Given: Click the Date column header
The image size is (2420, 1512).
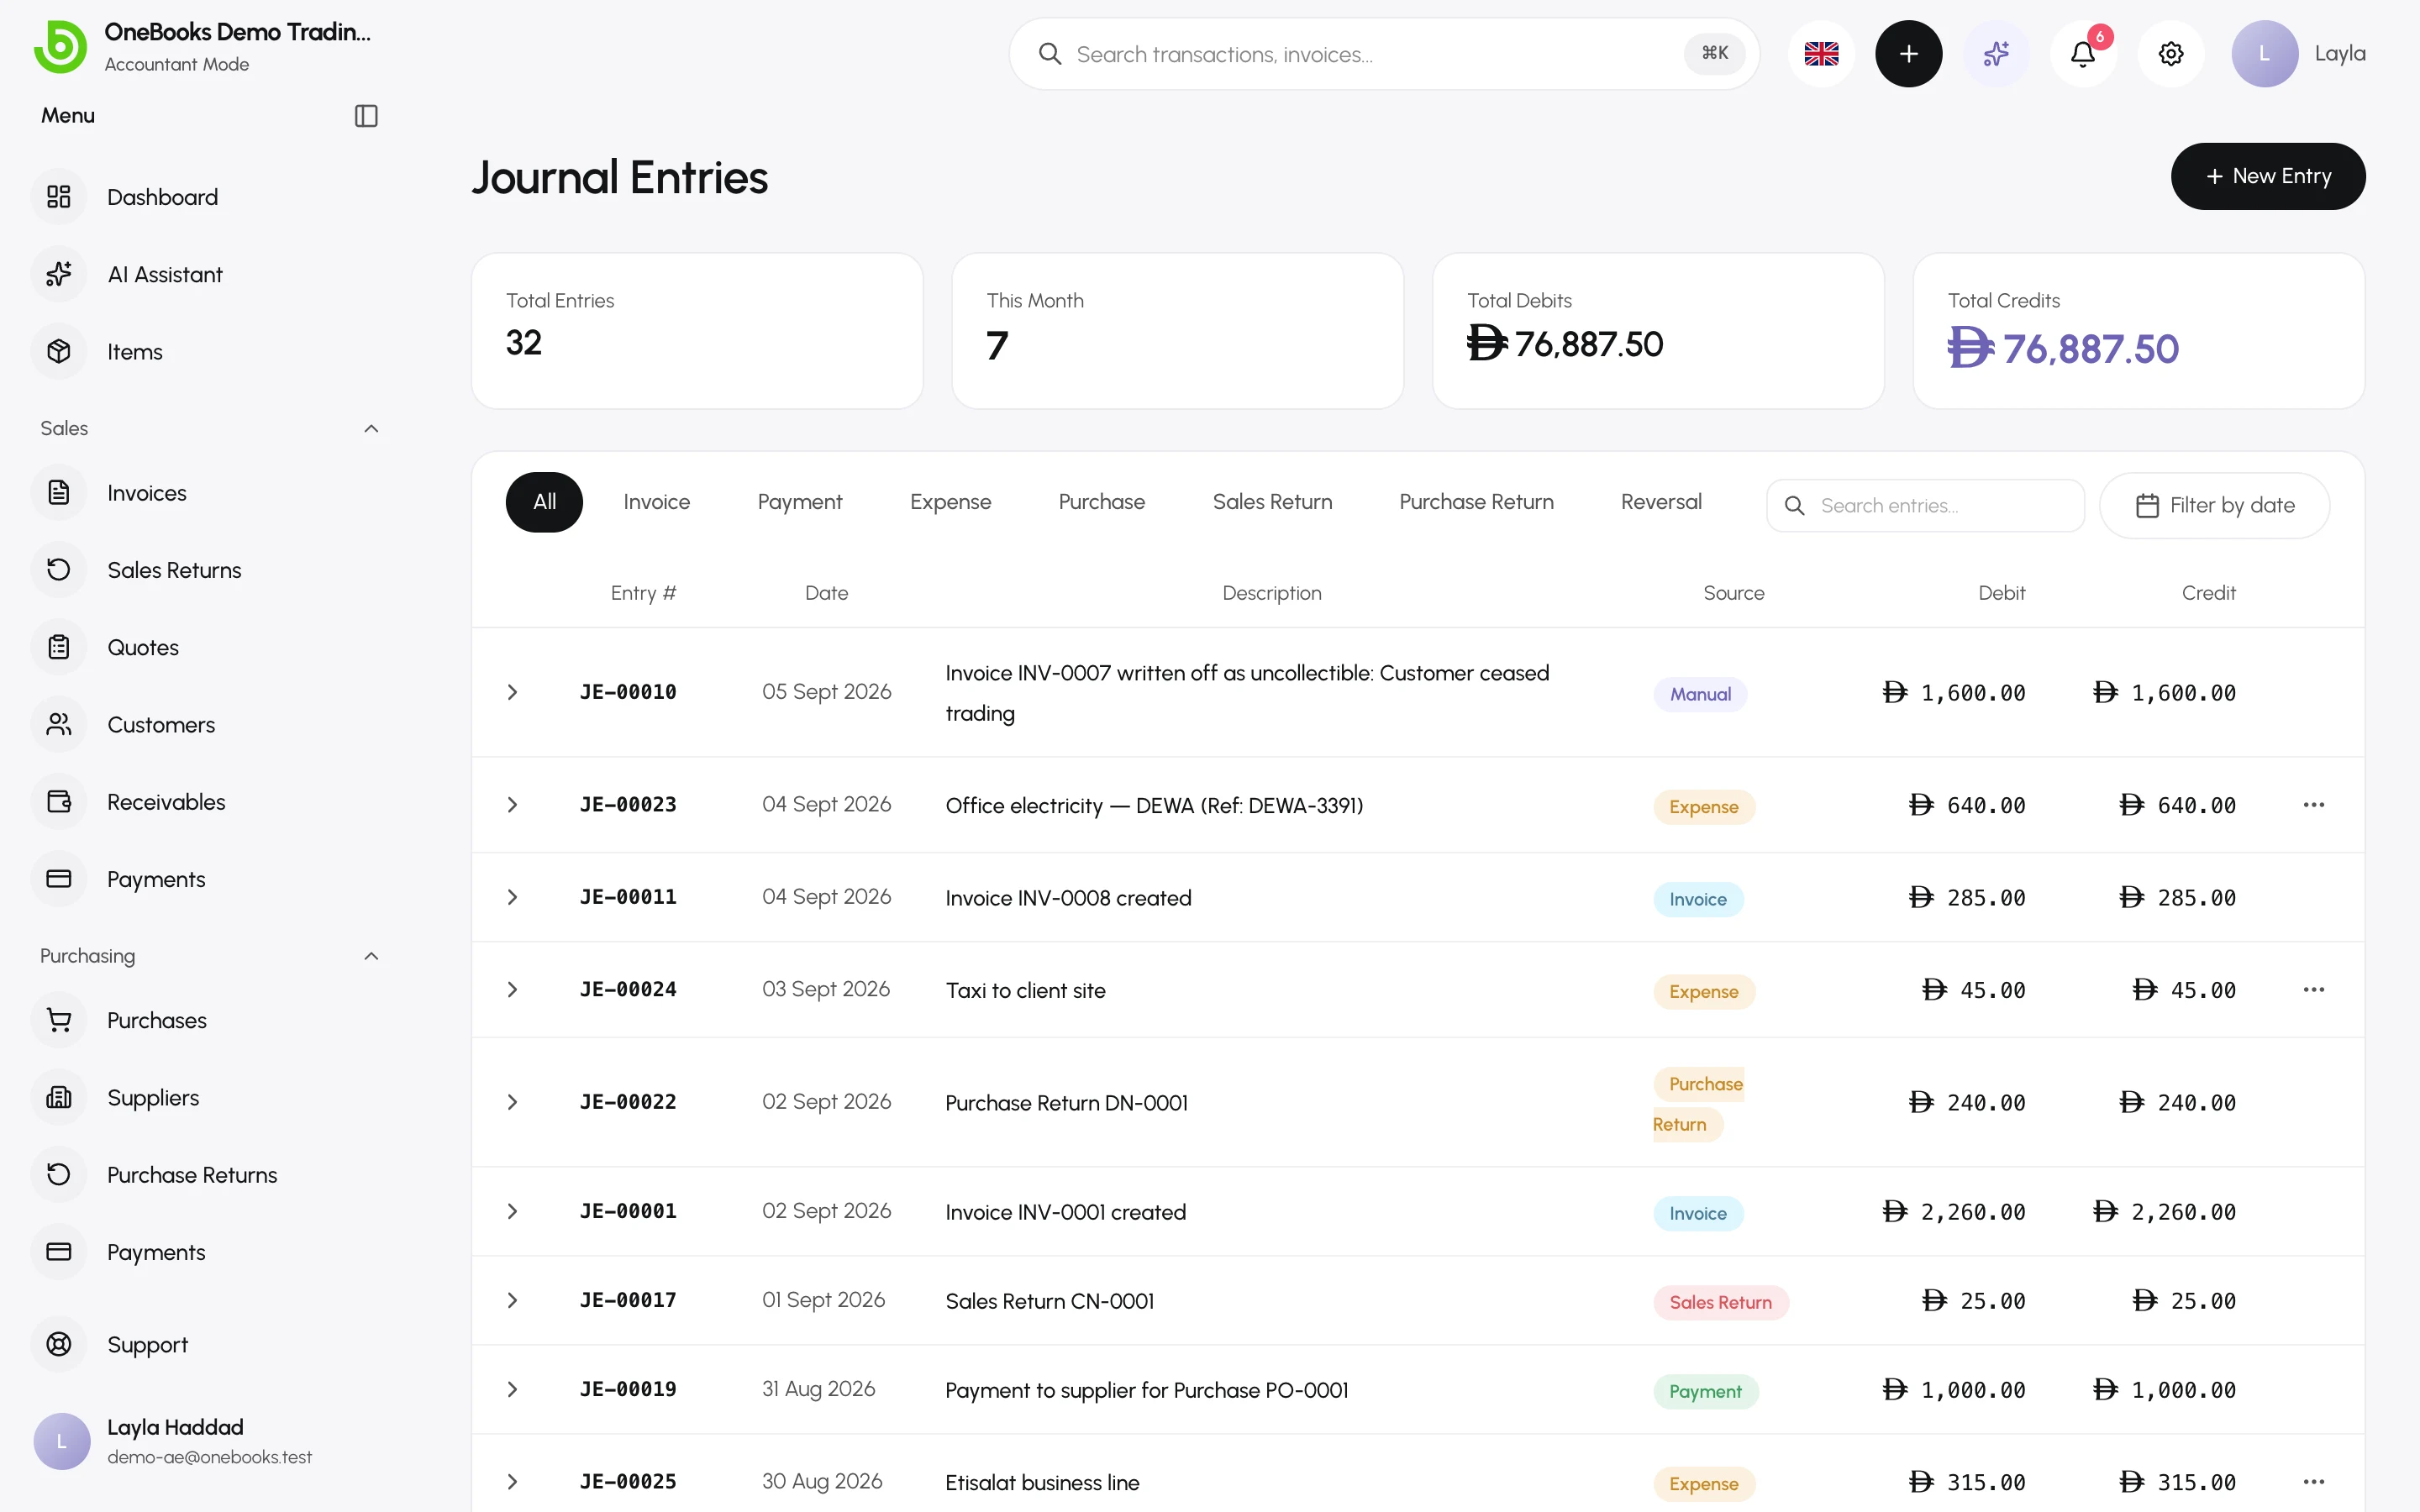Looking at the screenshot, I should point(826,593).
